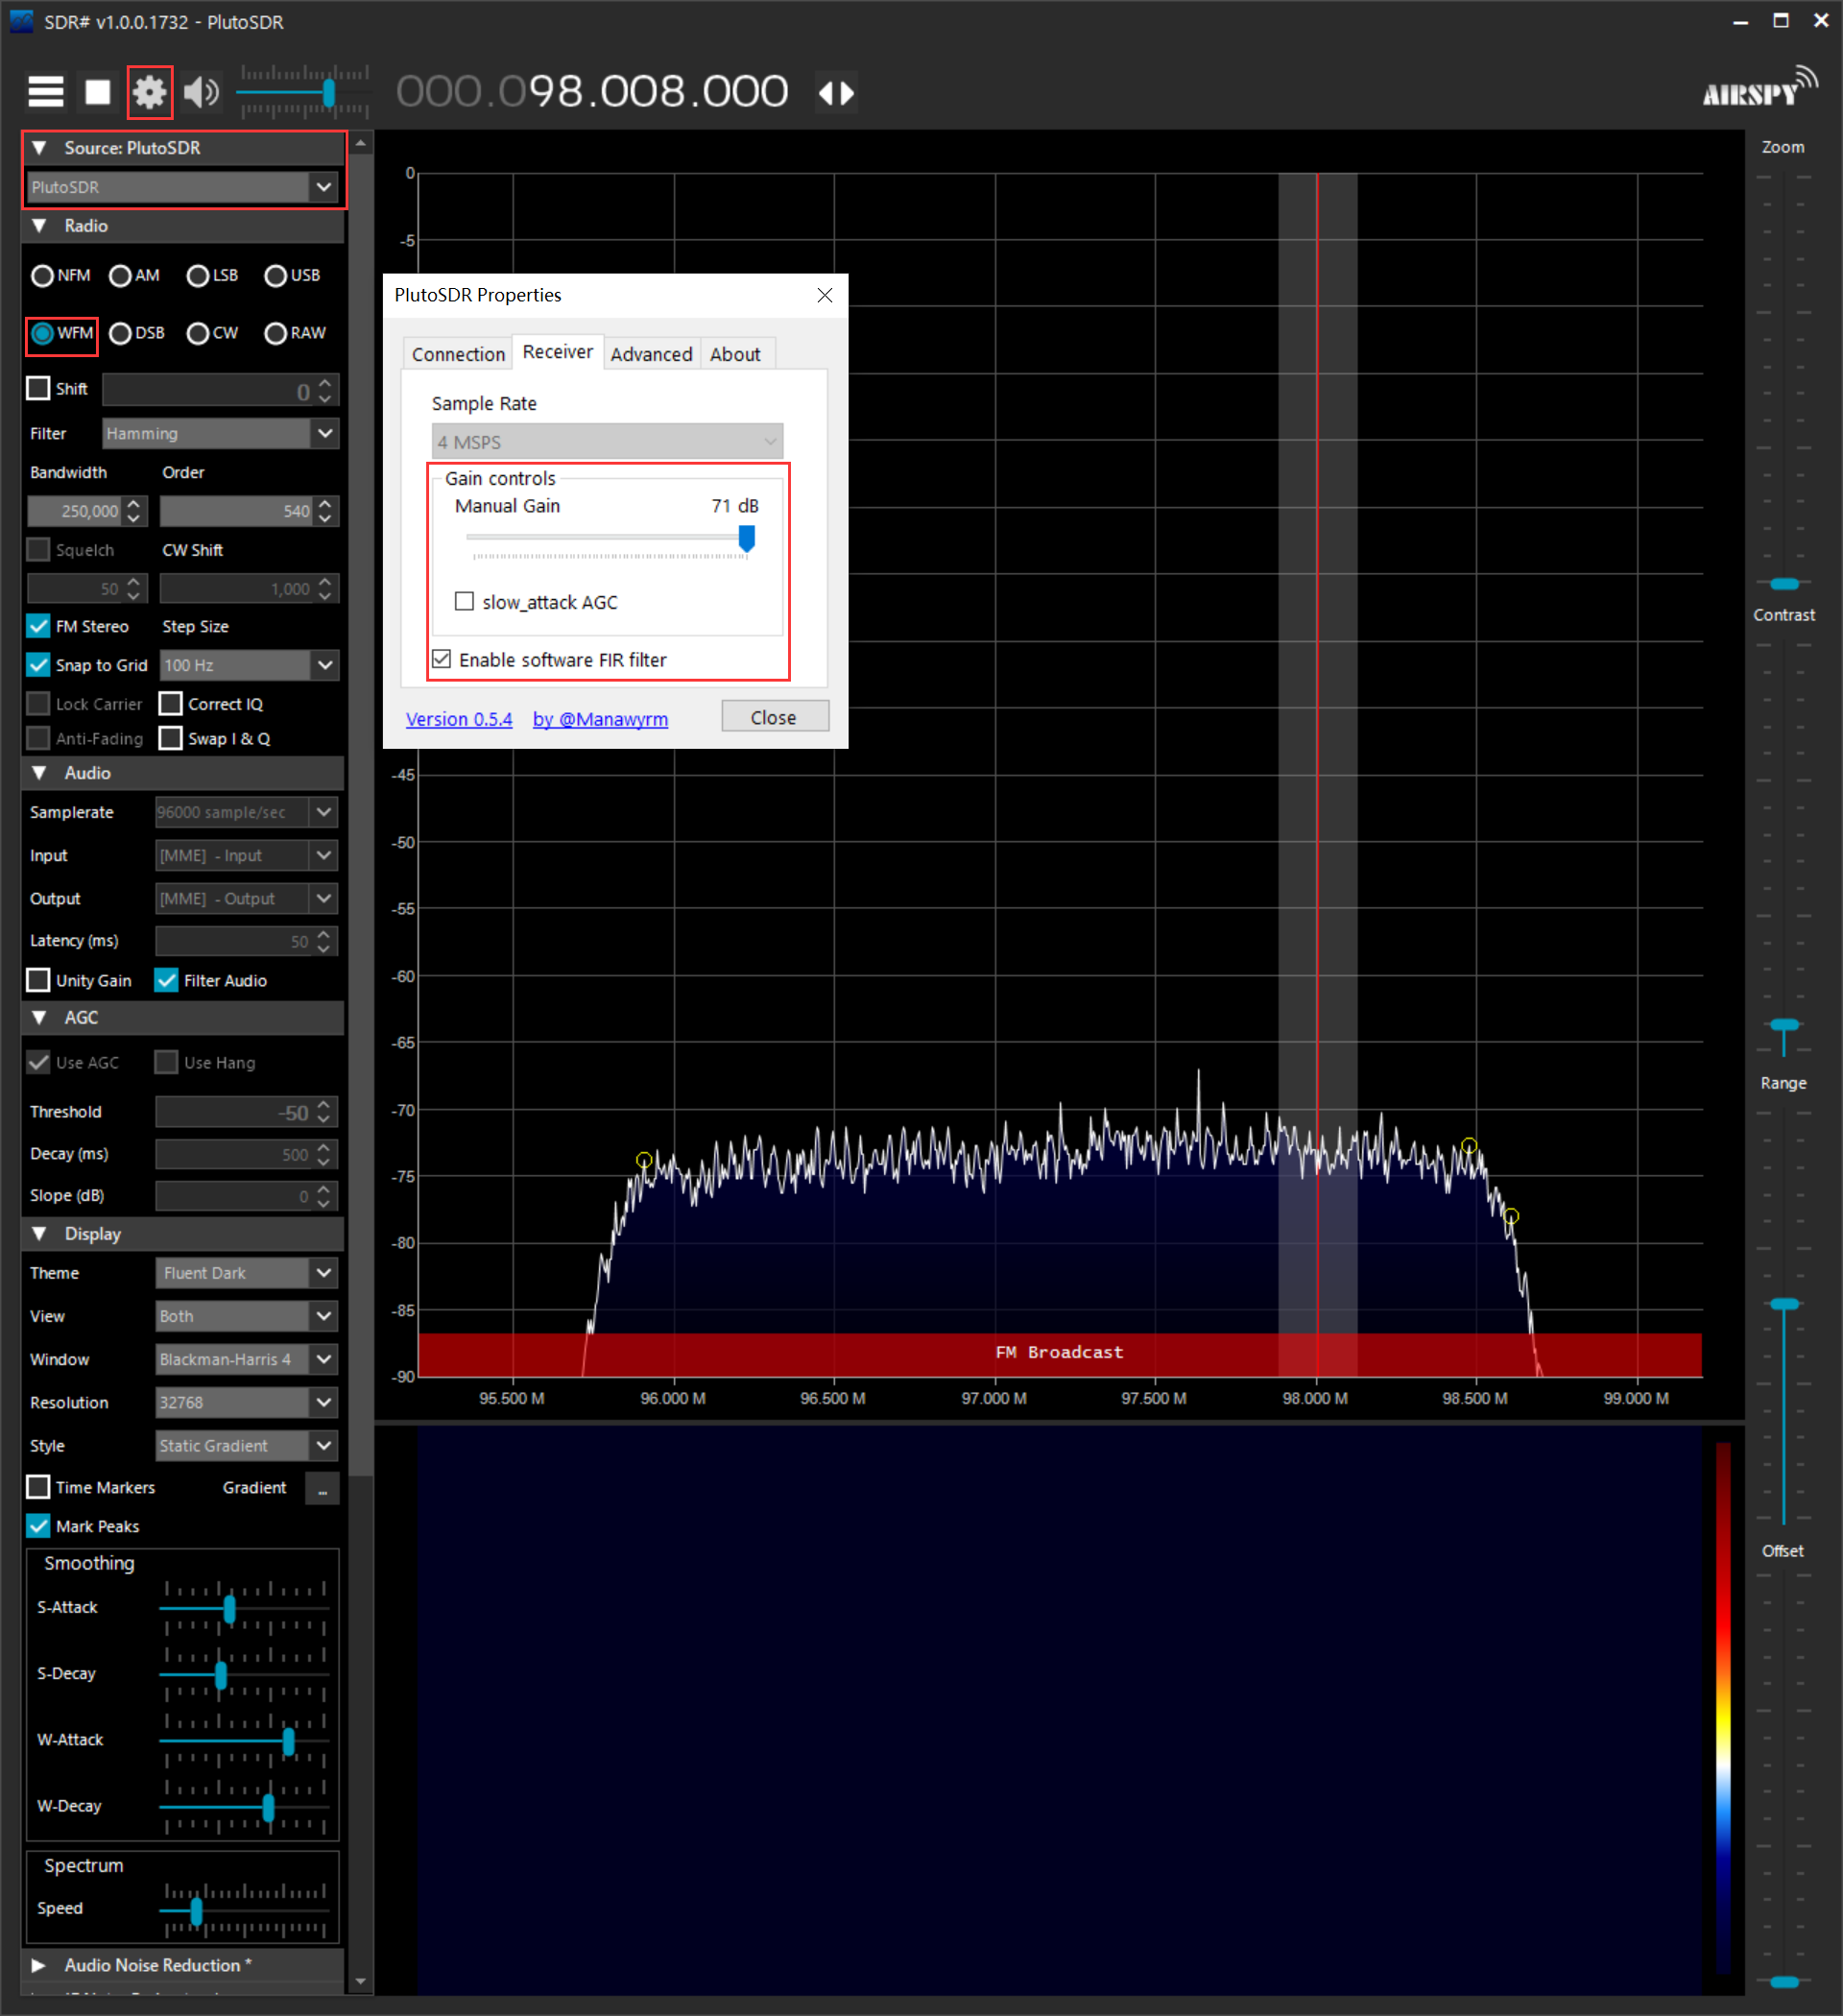Open the Theme dropdown showing Fluent Dark
Viewport: 1843px width, 2016px height.
(x=246, y=1273)
